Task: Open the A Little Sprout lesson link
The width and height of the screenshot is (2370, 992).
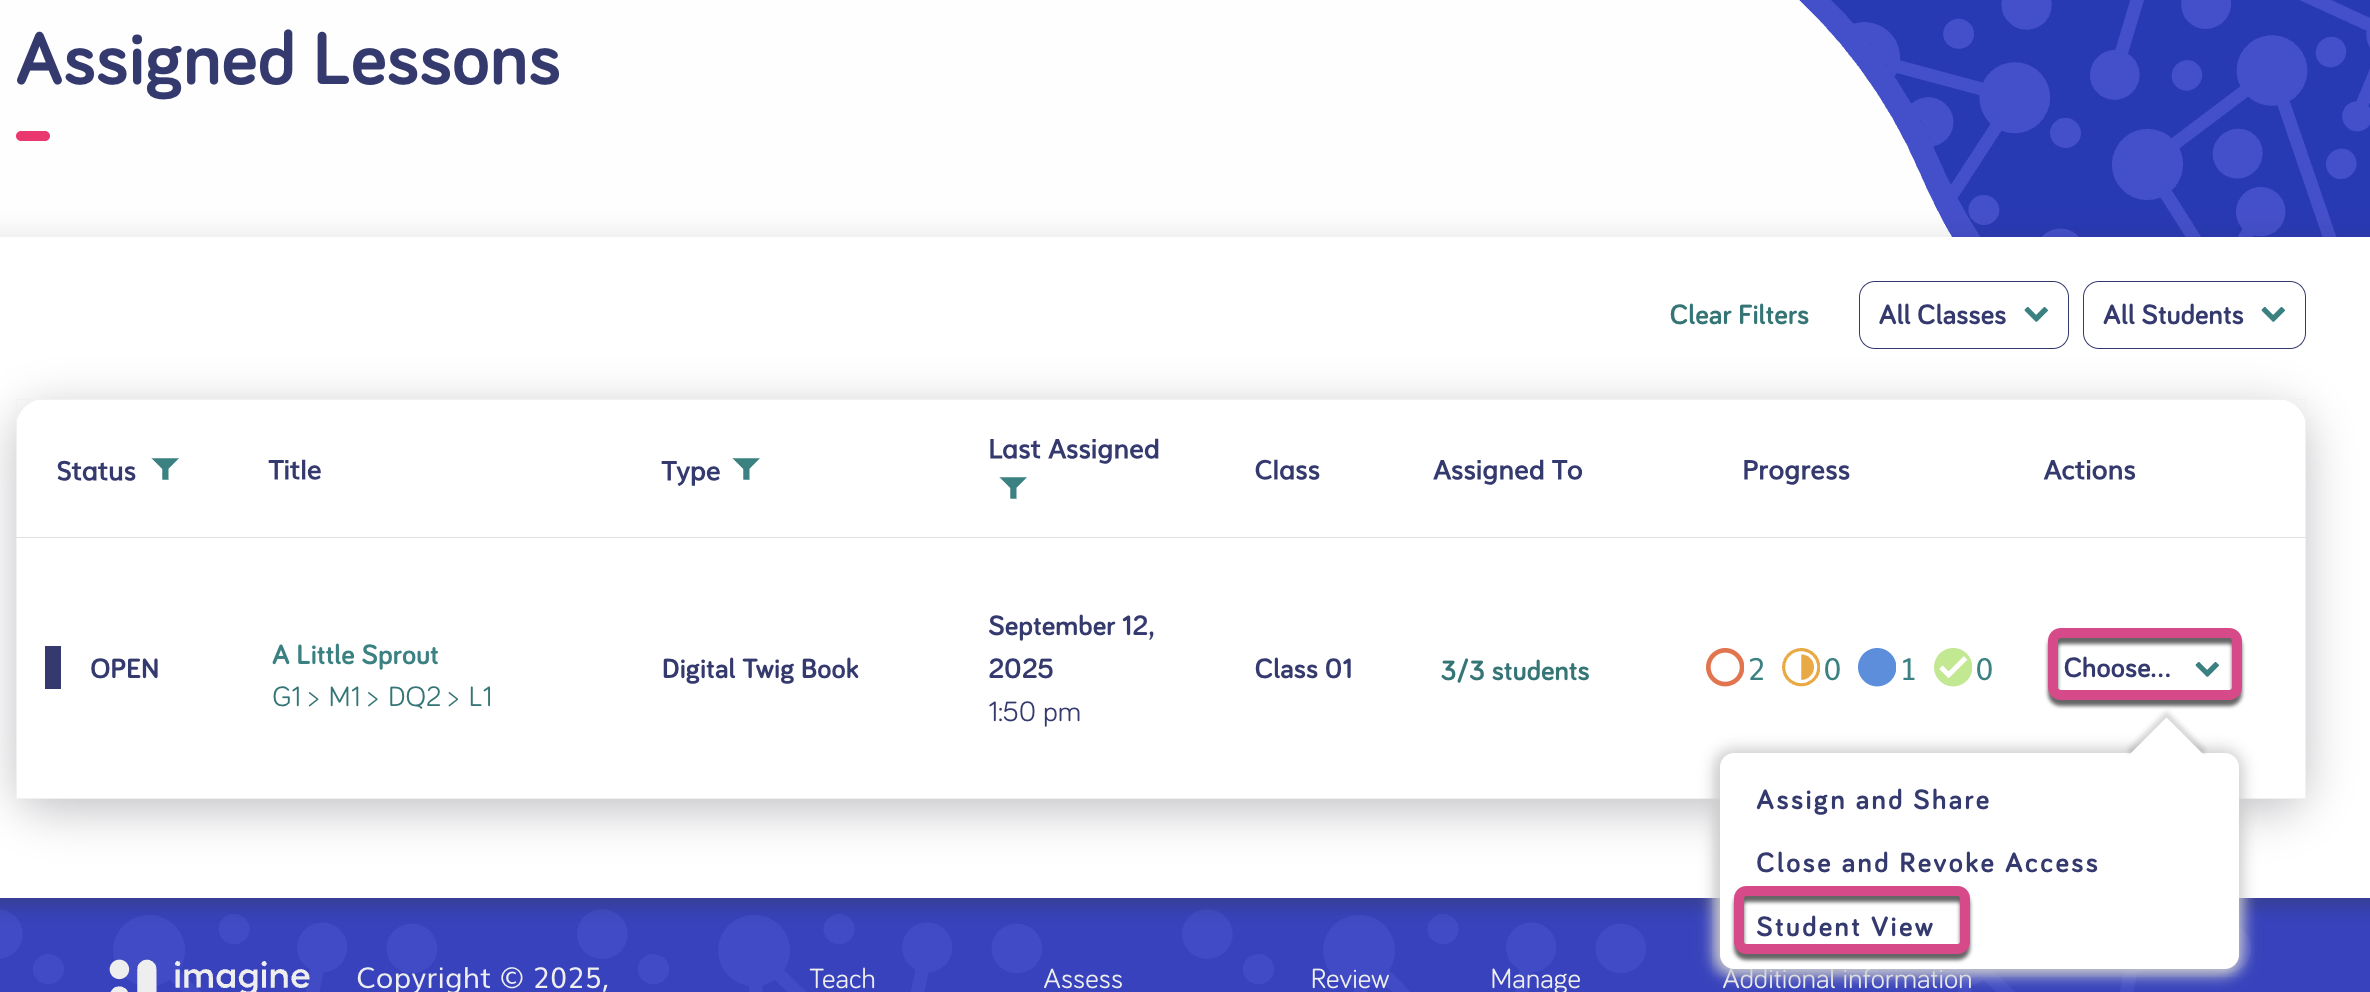Action: (x=355, y=655)
